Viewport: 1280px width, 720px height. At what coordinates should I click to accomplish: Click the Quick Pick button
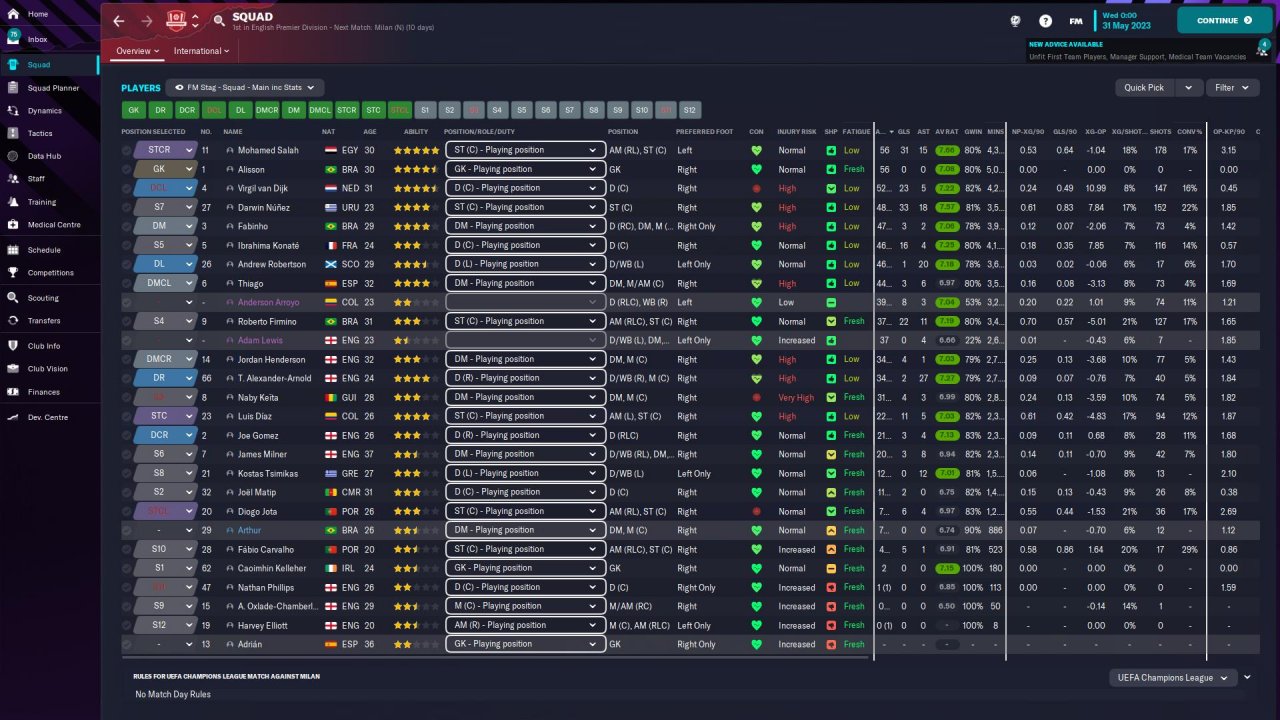coord(1145,88)
